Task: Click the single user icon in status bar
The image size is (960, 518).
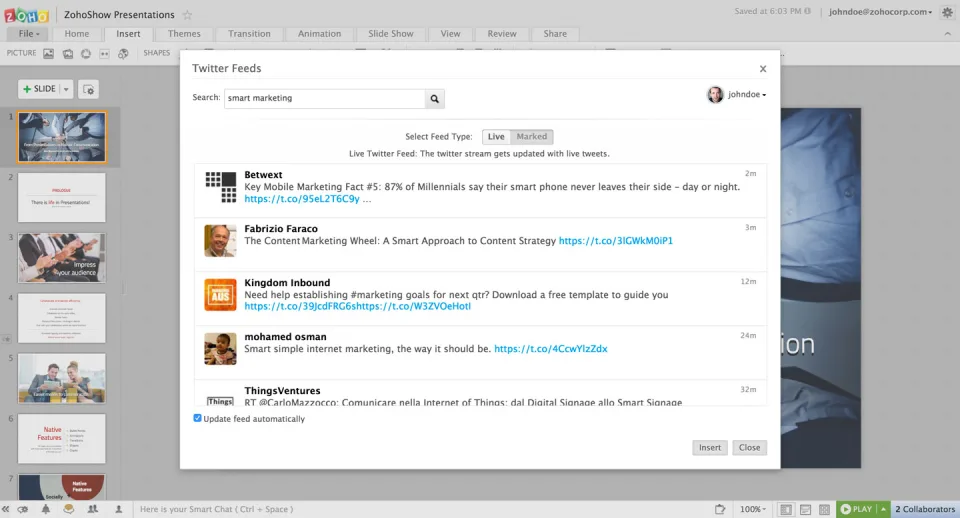Action: (119, 509)
